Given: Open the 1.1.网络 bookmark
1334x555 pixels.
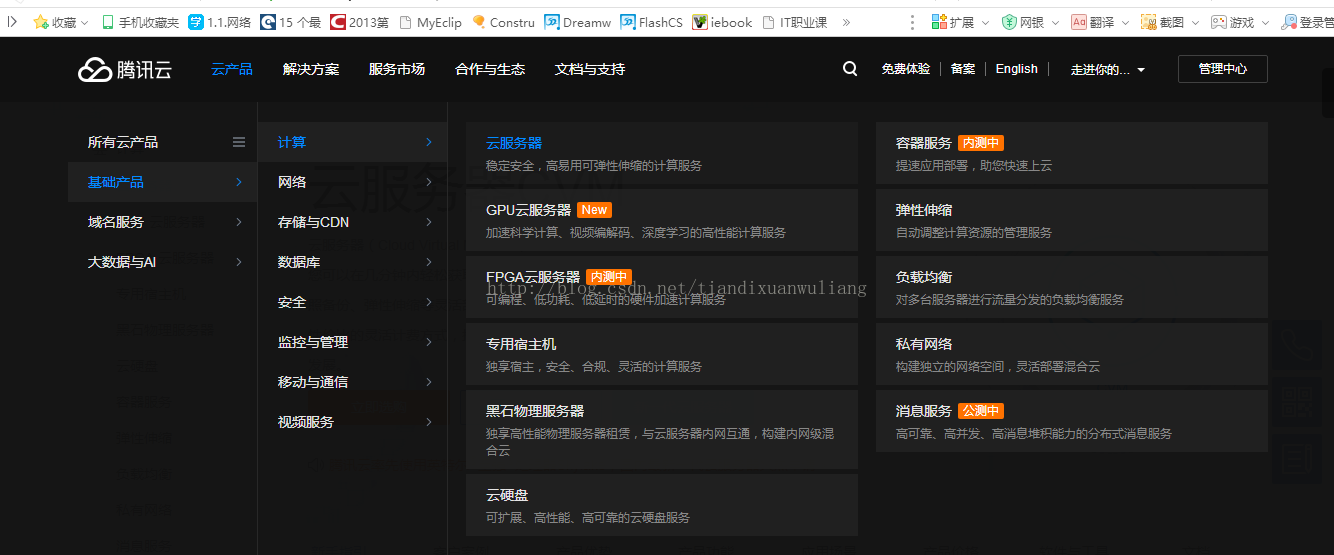Looking at the screenshot, I should coord(219,22).
